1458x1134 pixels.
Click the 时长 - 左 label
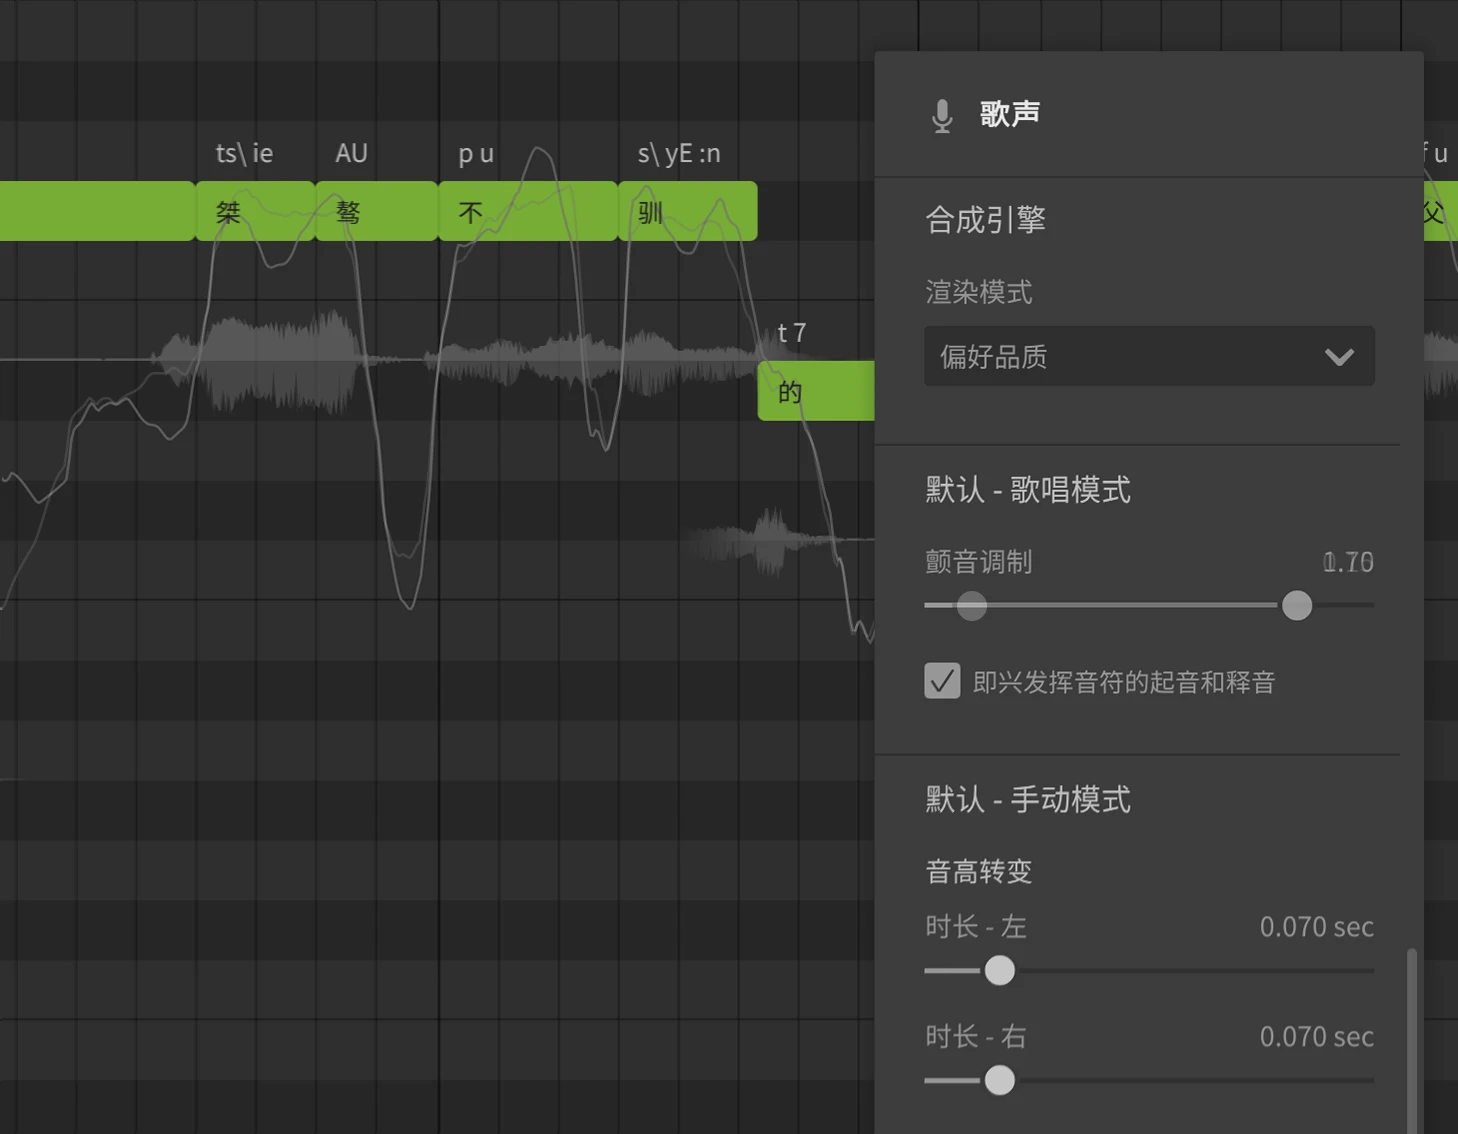(x=975, y=927)
